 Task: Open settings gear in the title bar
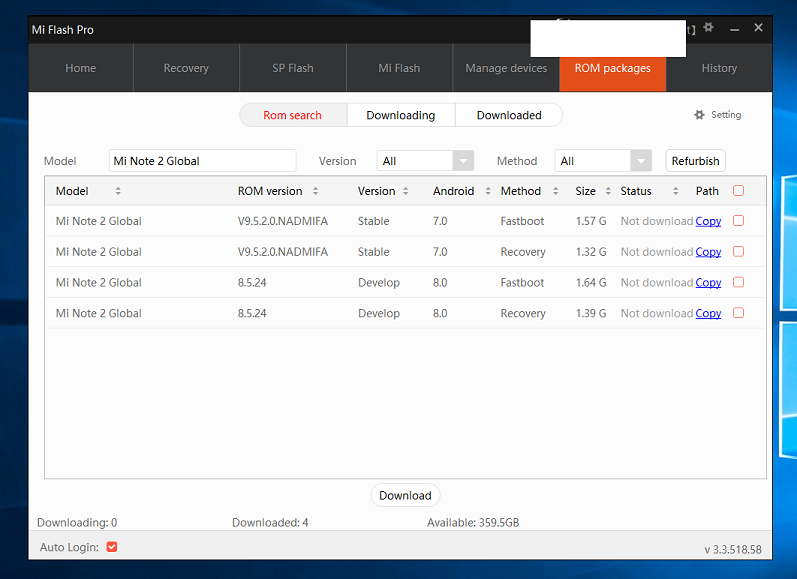coord(709,28)
